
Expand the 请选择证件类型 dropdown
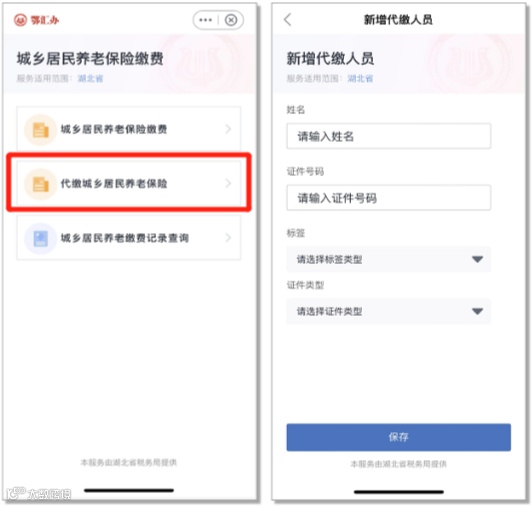pos(388,311)
